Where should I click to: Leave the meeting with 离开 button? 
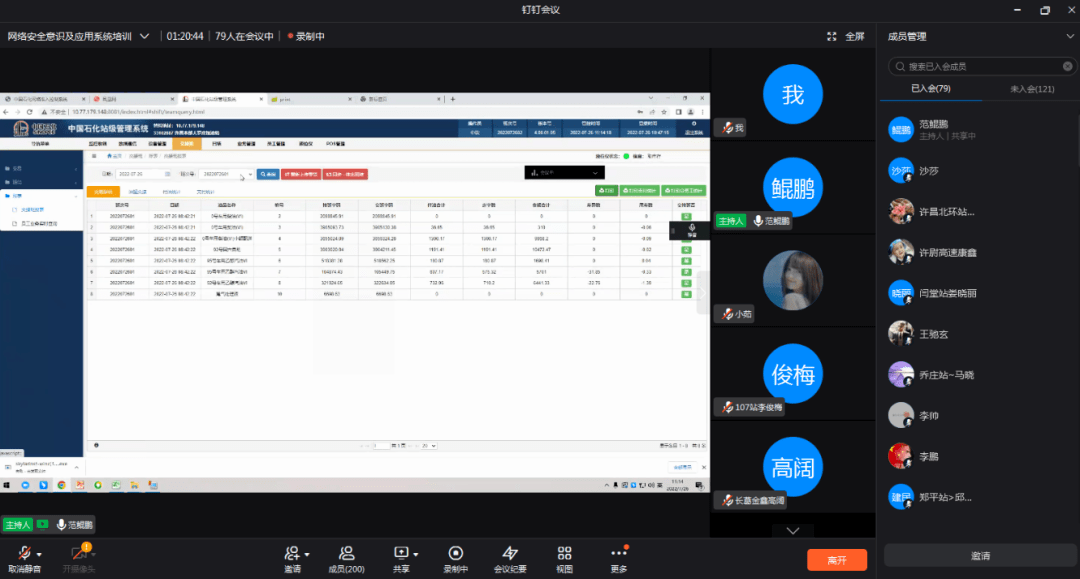837,560
